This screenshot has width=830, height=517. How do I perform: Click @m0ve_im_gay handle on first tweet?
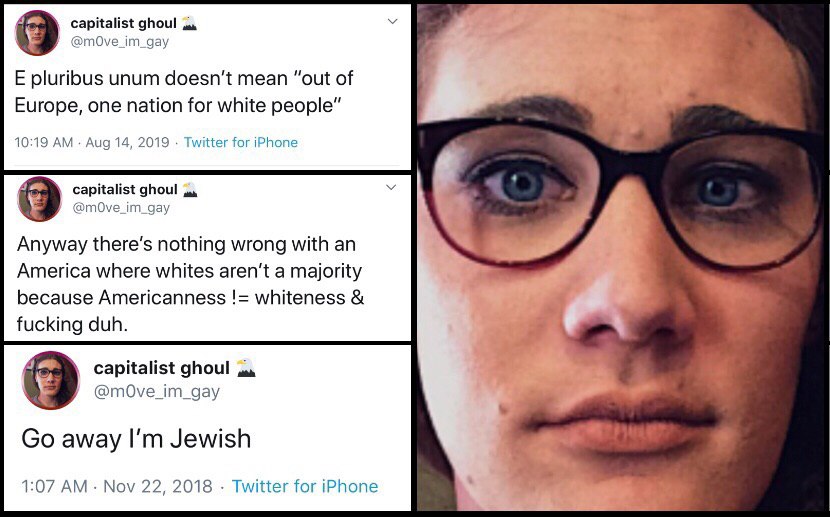pos(120,42)
